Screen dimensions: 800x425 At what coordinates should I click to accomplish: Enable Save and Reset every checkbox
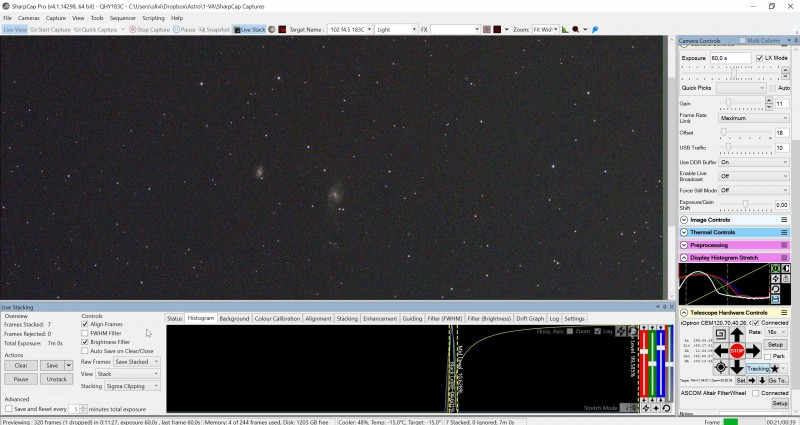click(9, 409)
